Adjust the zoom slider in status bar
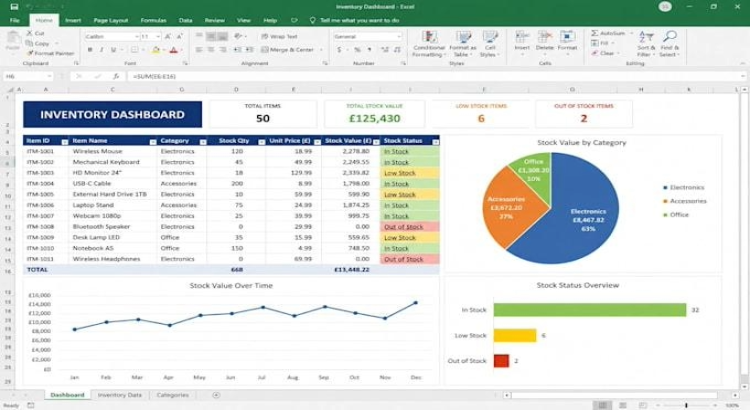This screenshot has height=410, width=750. tap(686, 406)
